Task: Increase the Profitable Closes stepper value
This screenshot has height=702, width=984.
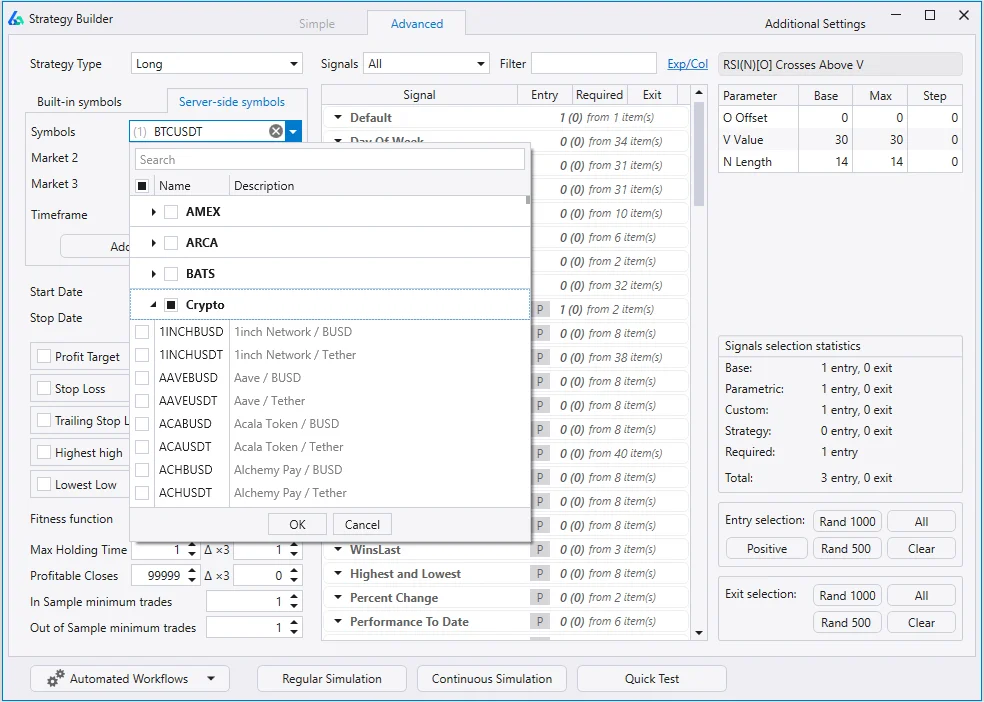Action: (192, 572)
